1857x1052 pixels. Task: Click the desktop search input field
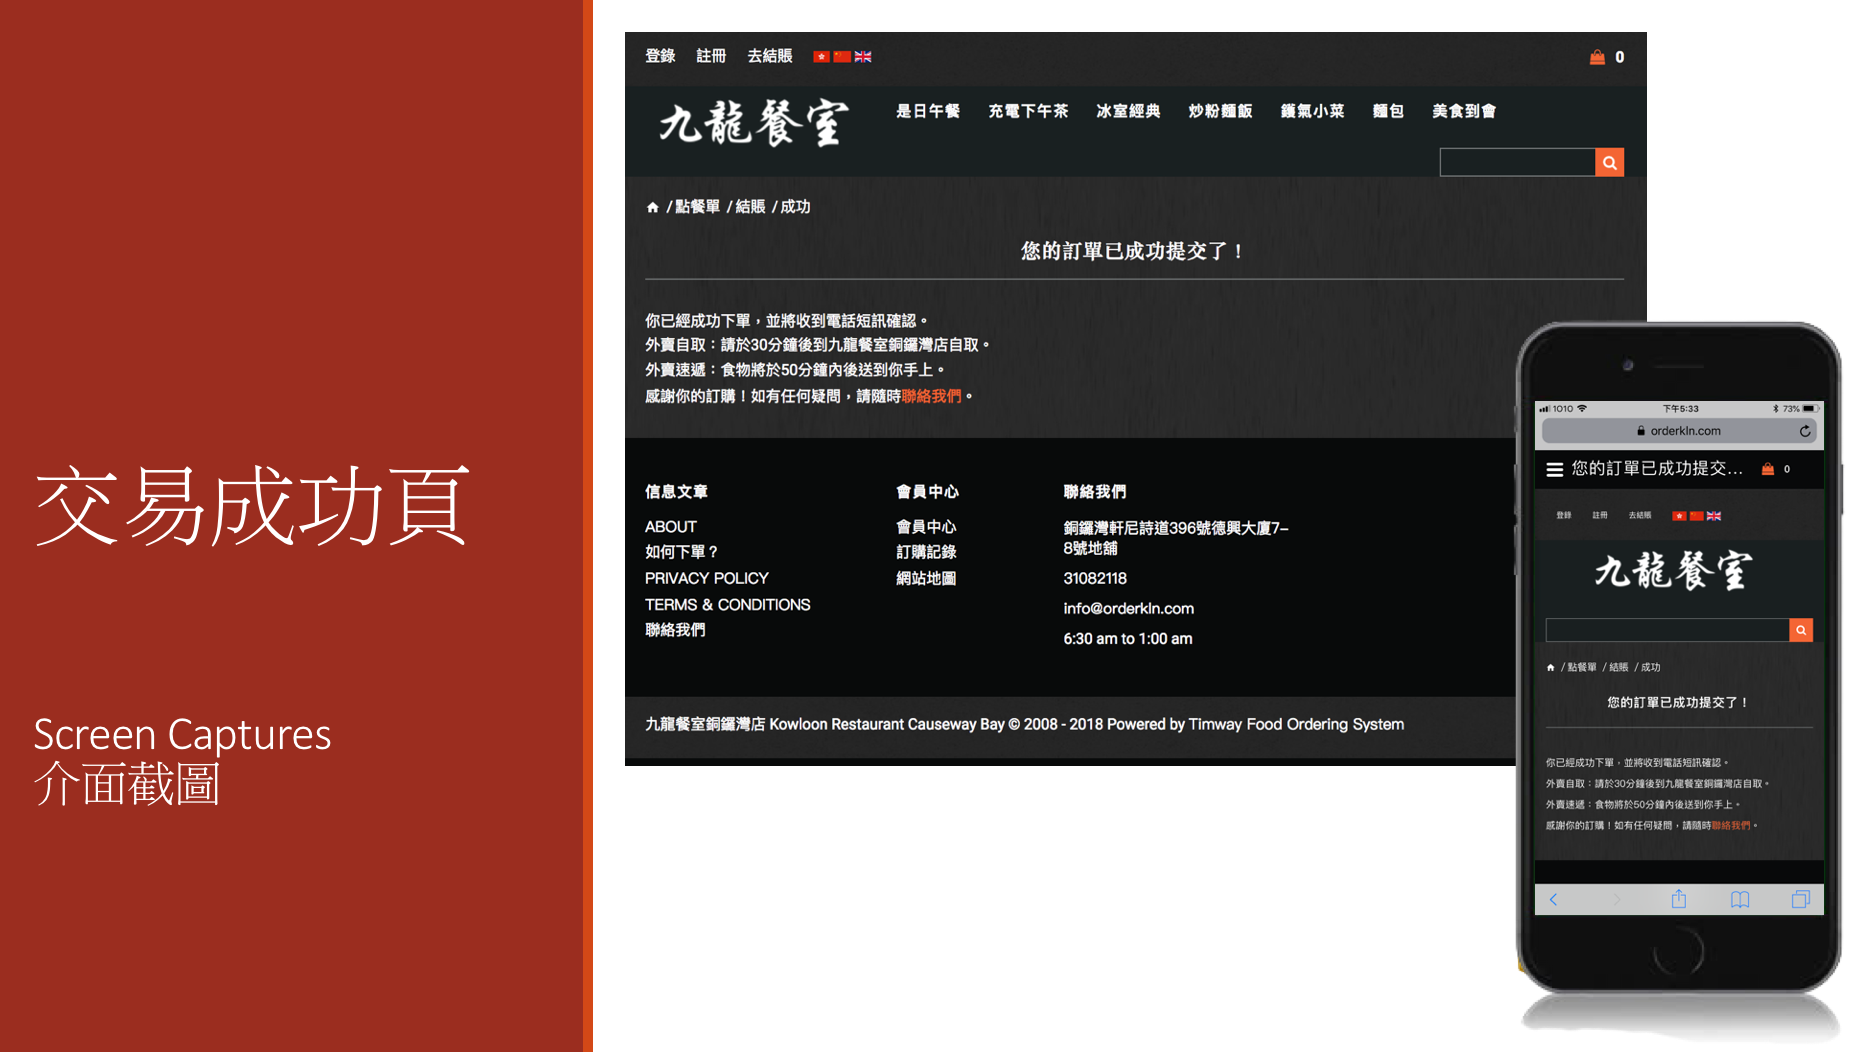[1517, 162]
